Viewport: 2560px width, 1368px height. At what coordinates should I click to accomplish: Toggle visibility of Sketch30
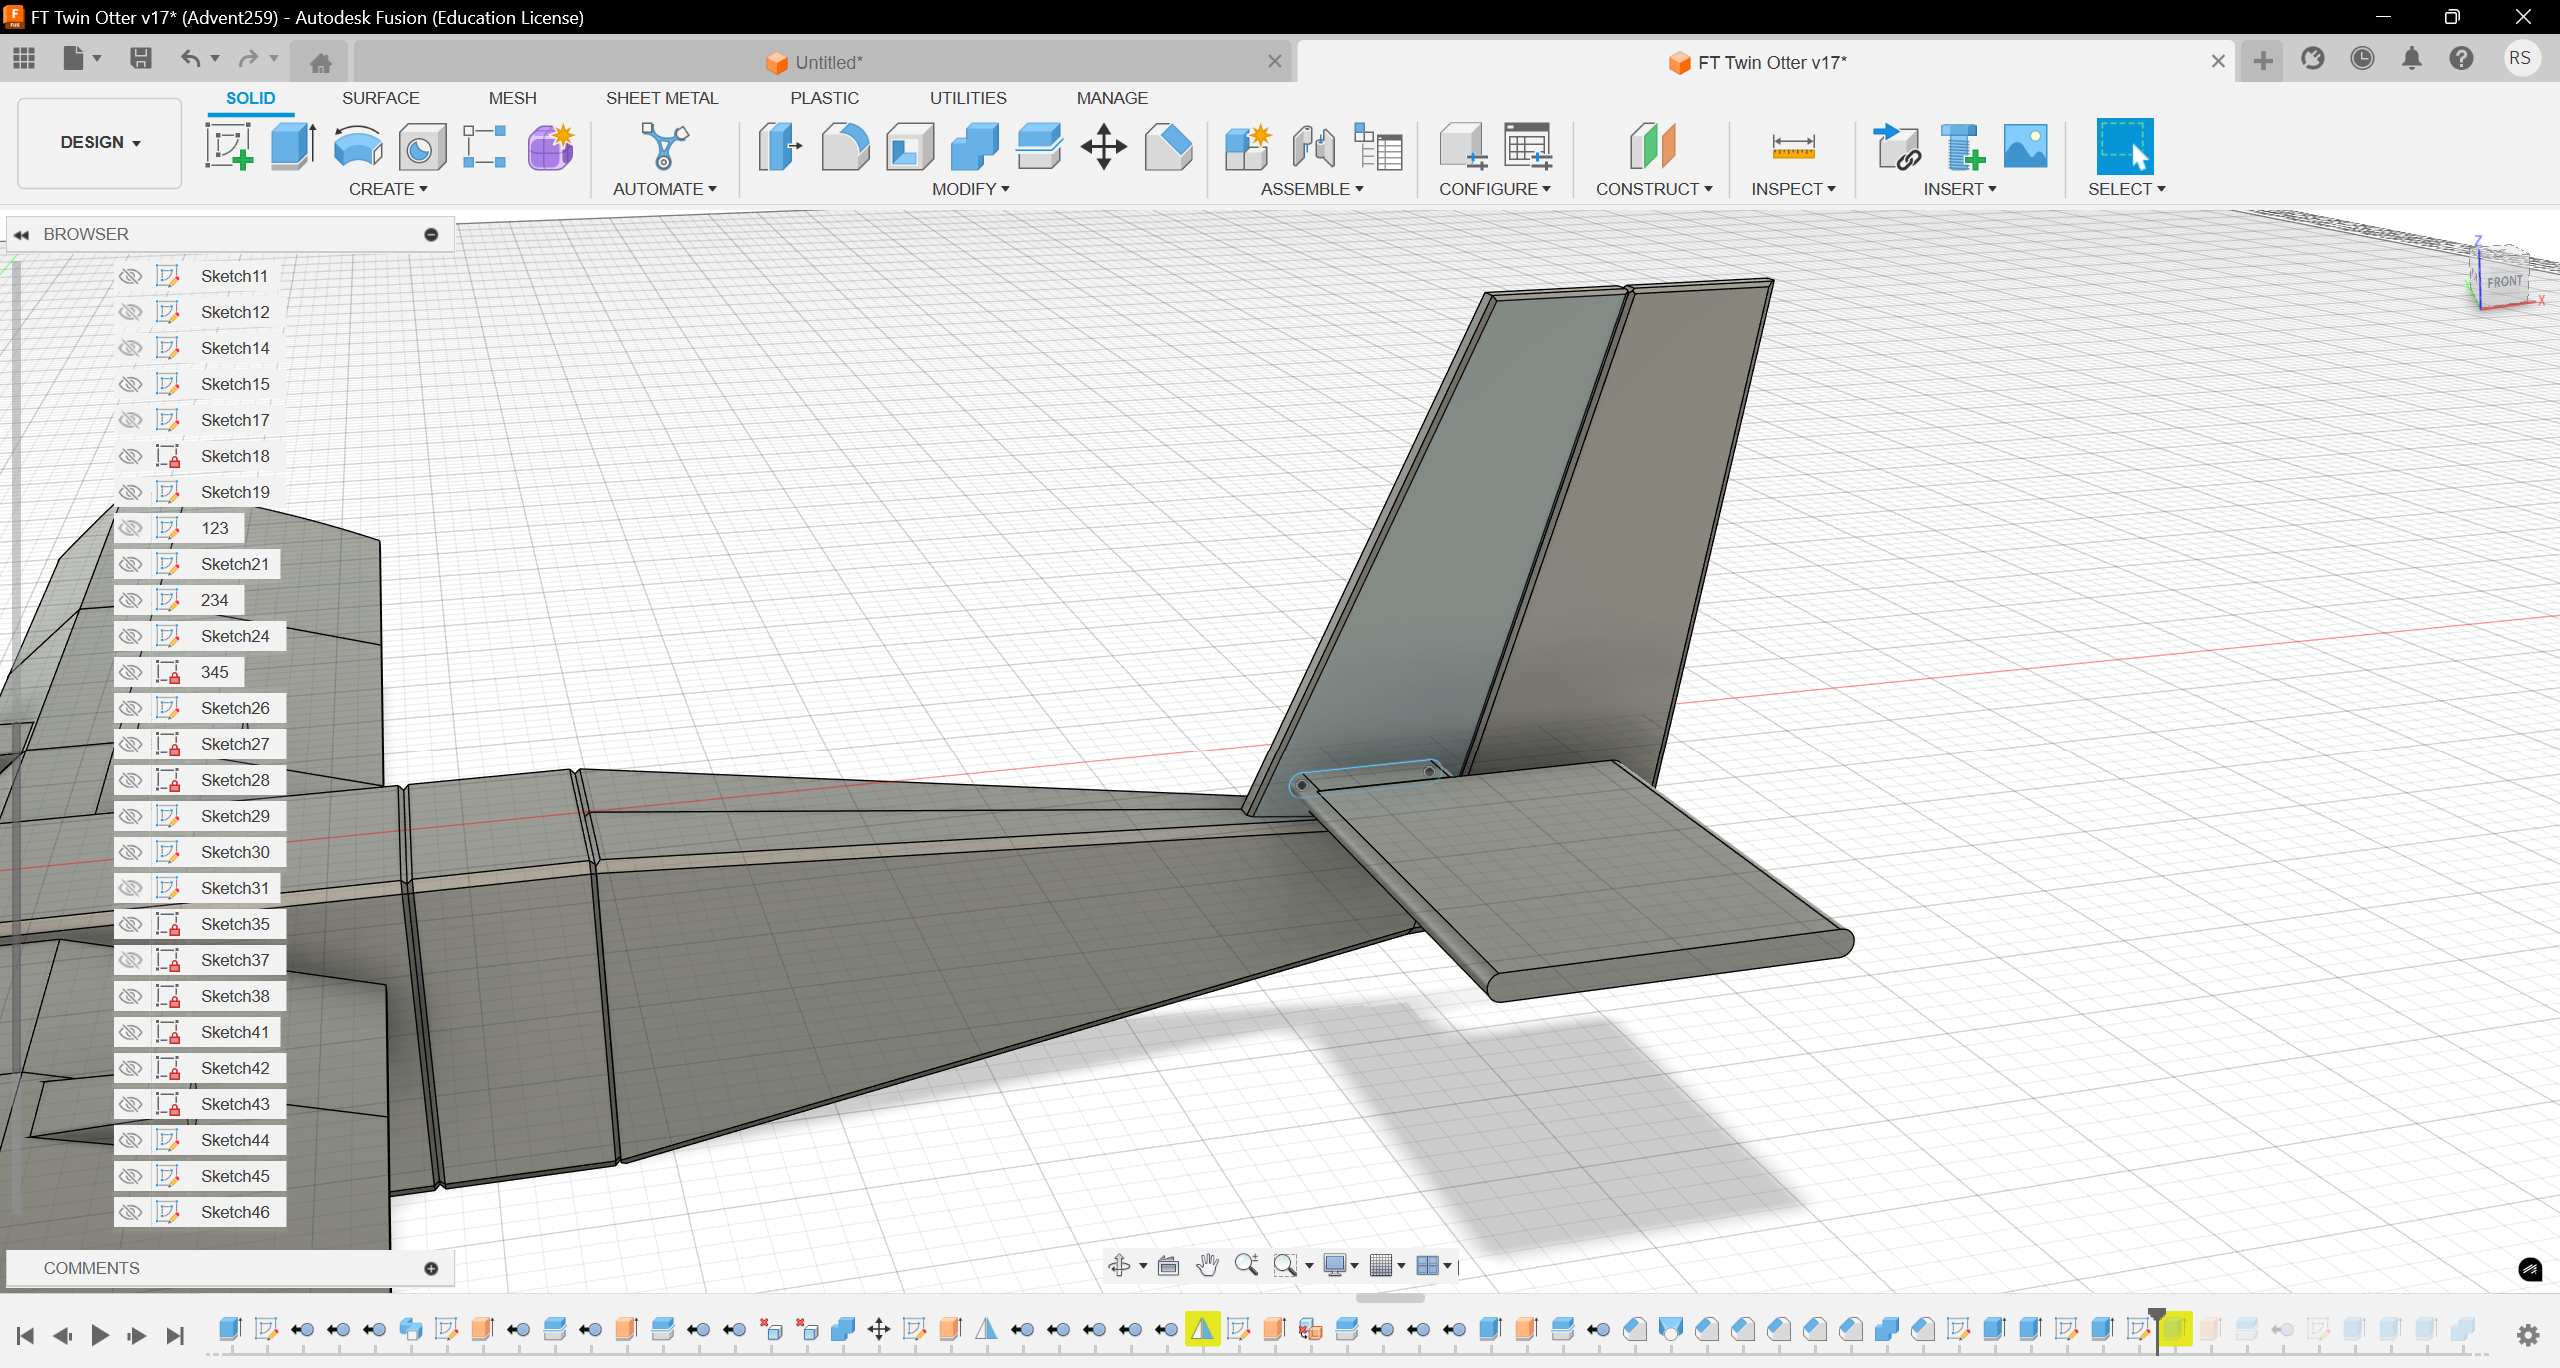[130, 852]
